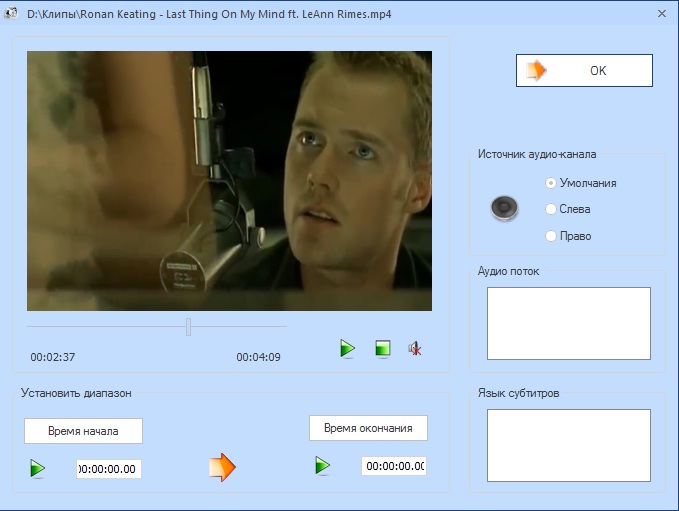679x511 pixels.
Task: Click the Язык субтитров list box
Action: pos(568,445)
